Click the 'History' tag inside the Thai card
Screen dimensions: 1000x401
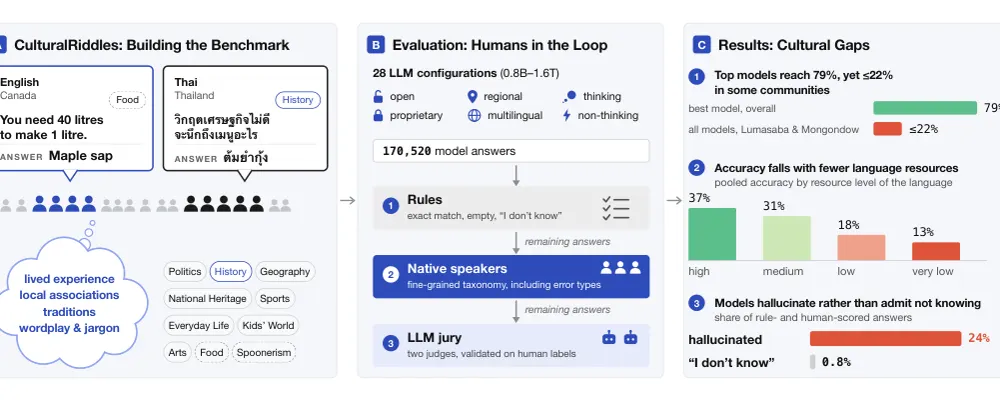(298, 100)
